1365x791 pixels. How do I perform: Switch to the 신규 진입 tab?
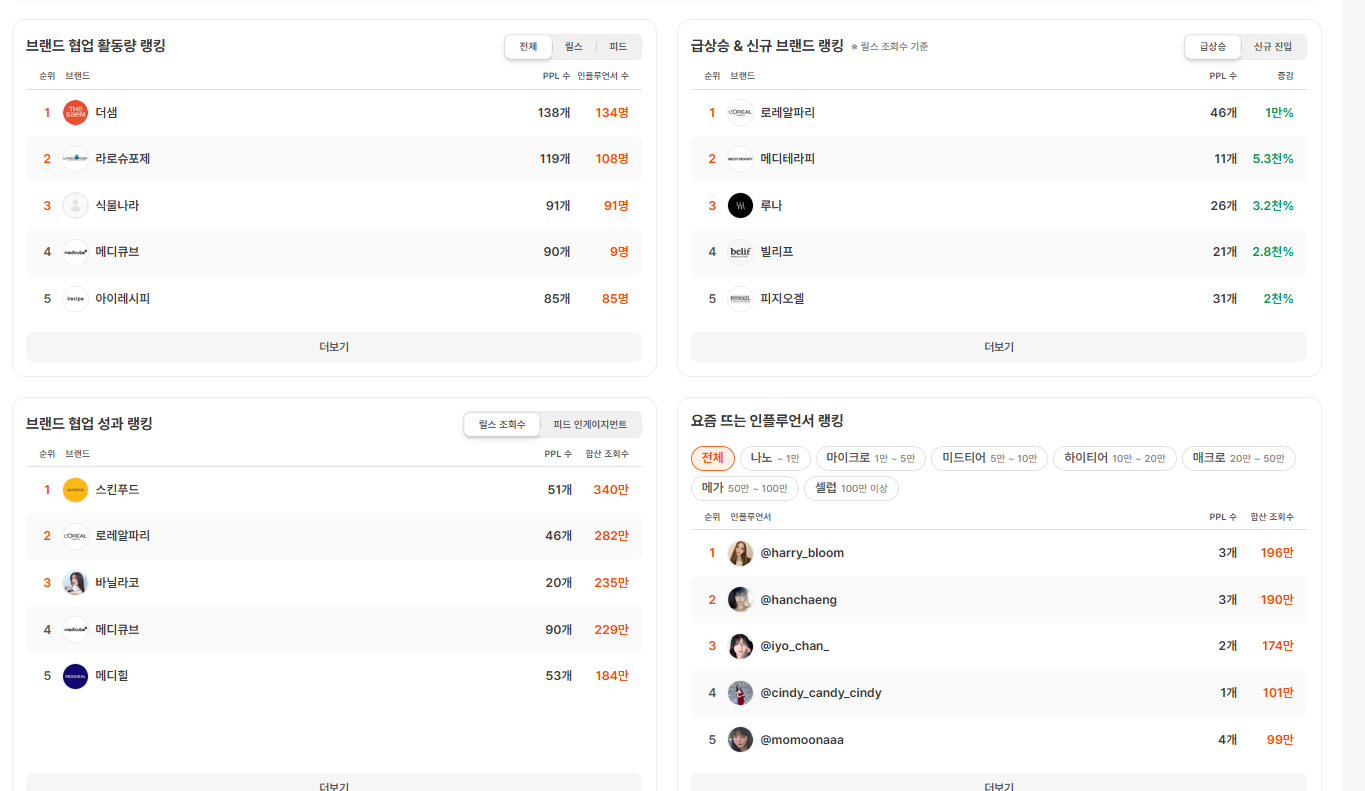click(x=1273, y=47)
